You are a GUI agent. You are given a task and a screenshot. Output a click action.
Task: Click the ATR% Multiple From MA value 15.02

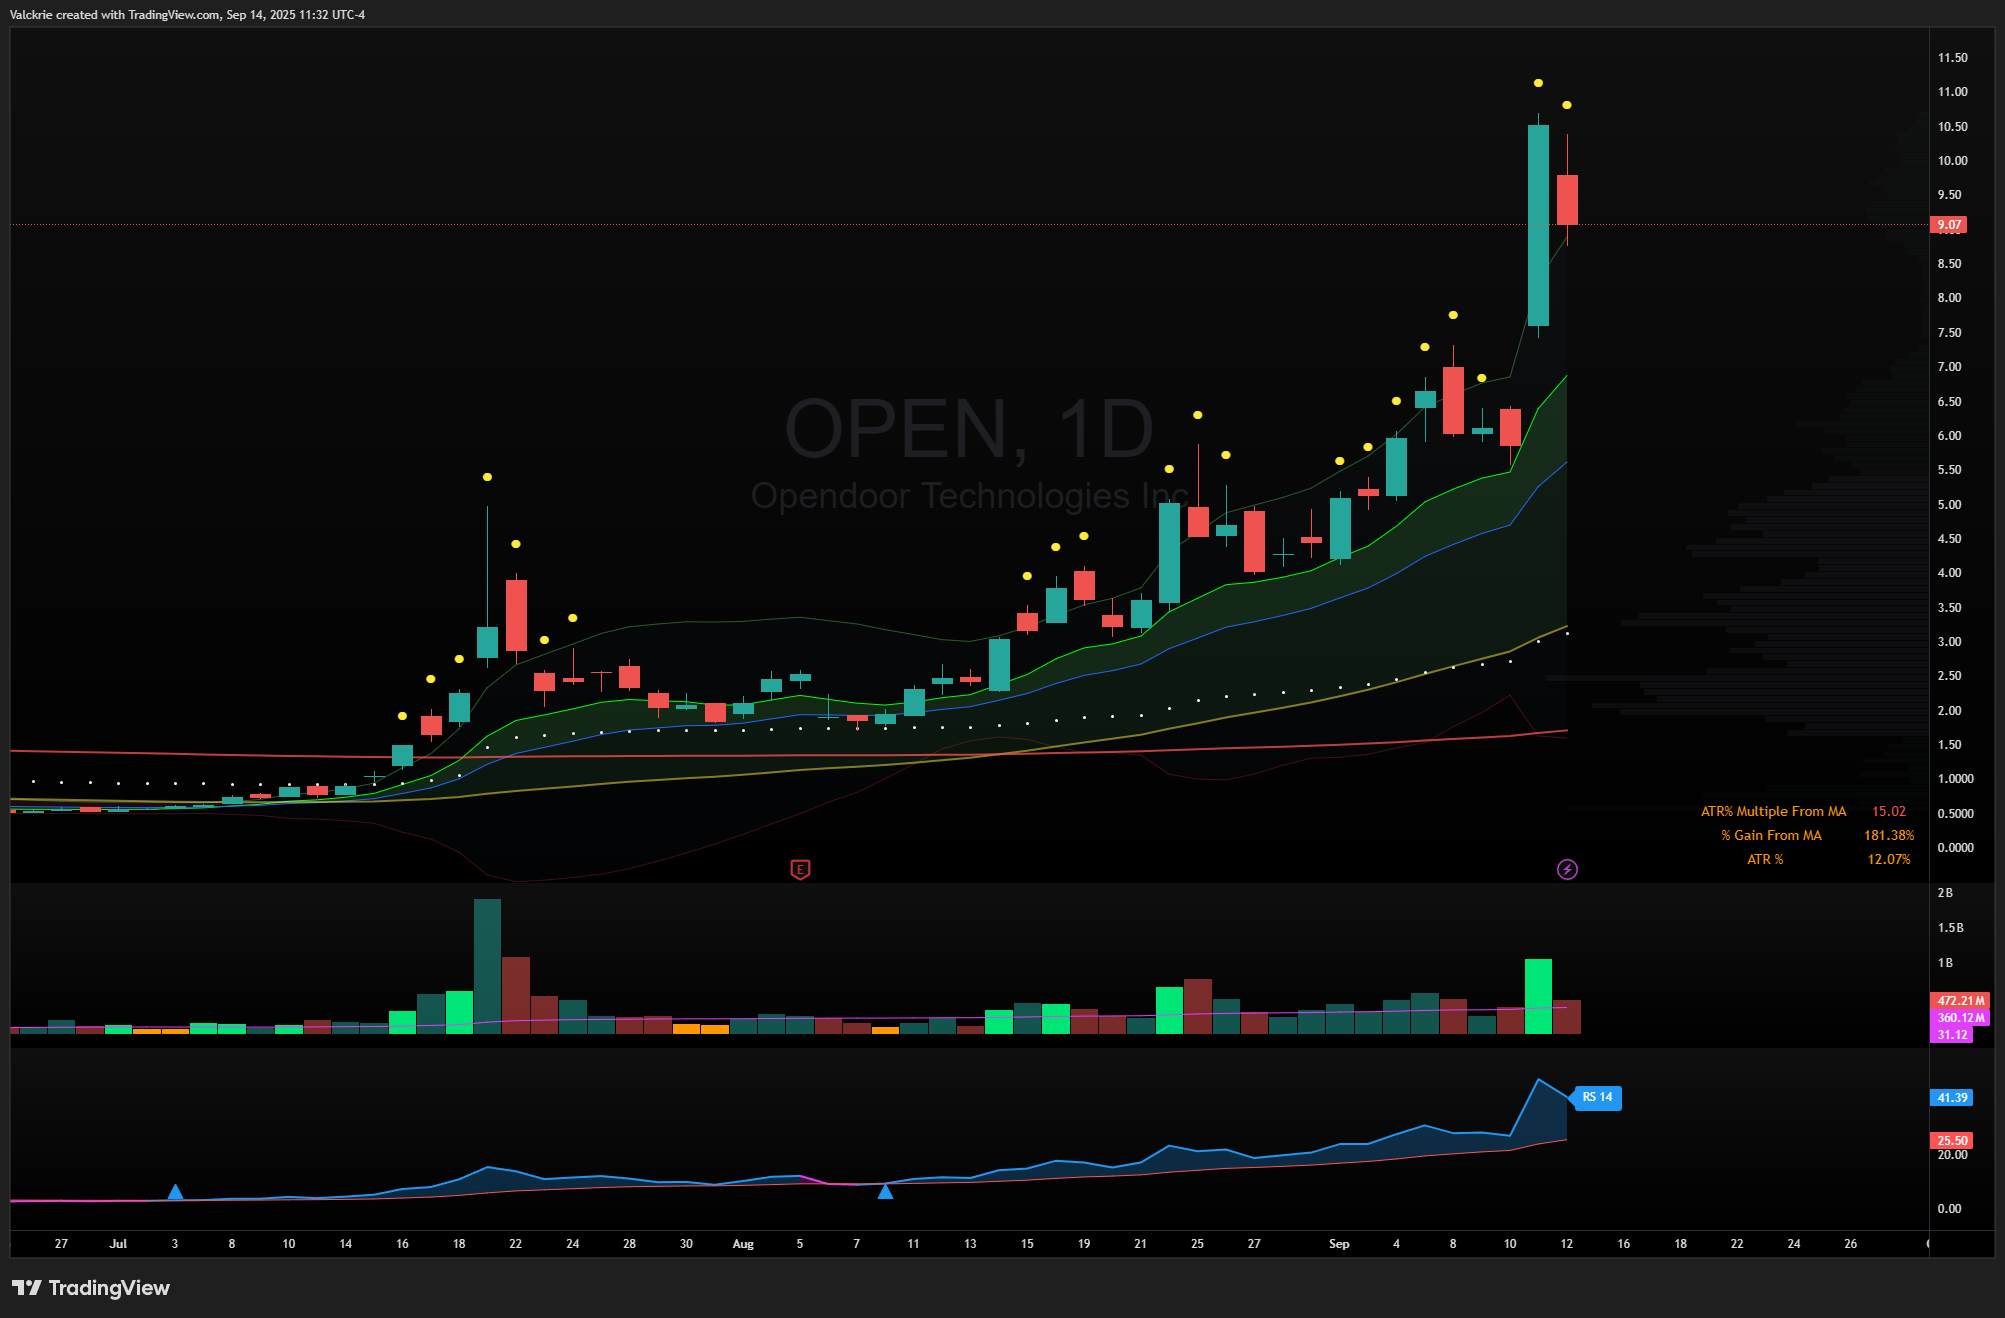(x=1888, y=812)
